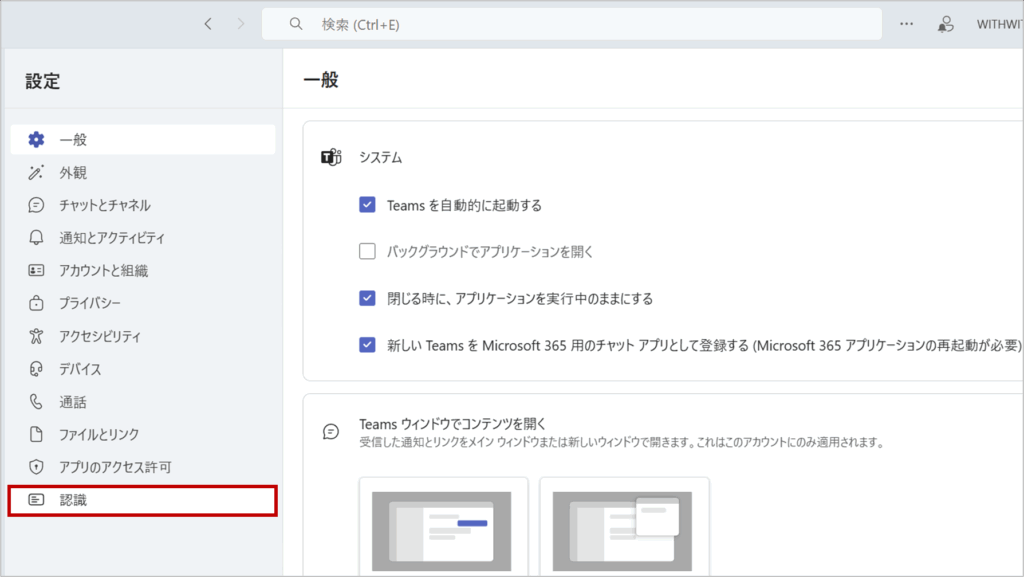Image resolution: width=1024 pixels, height=577 pixels.
Task: Click the forward navigation arrow
Action: 240,24
